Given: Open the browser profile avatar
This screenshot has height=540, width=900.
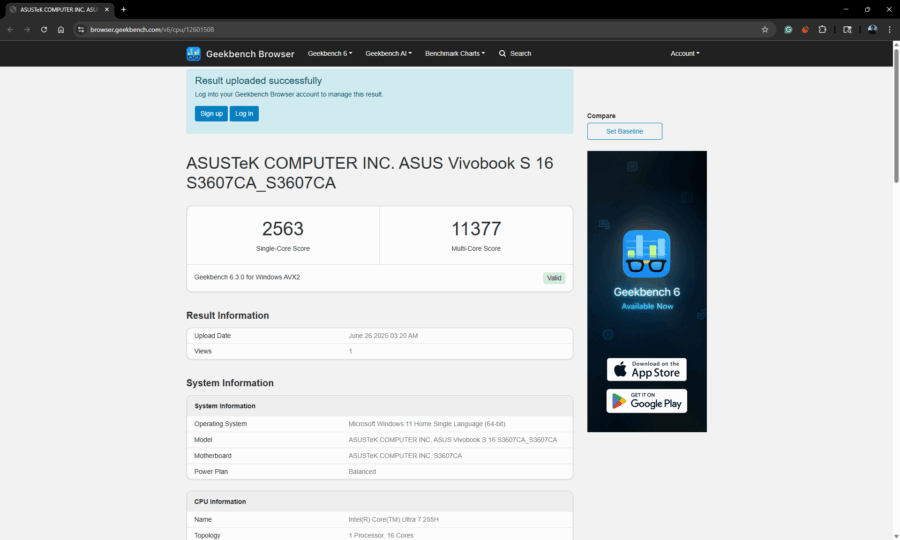Looking at the screenshot, I should pyautogui.click(x=872, y=29).
